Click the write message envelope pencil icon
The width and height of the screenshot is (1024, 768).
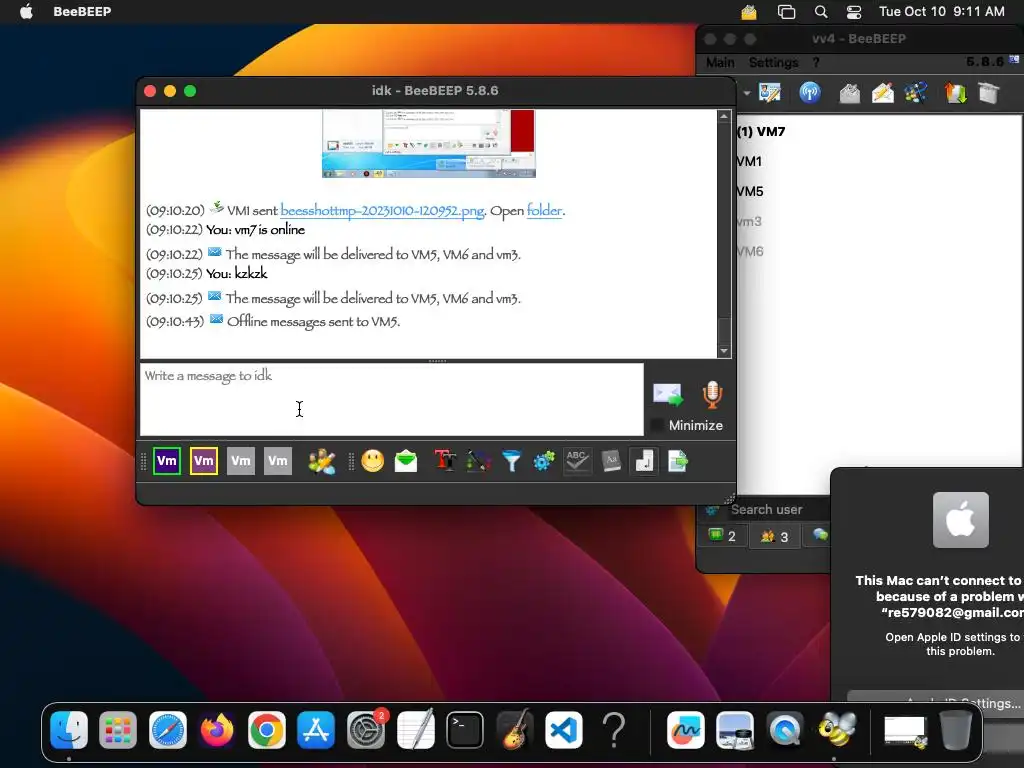click(883, 93)
